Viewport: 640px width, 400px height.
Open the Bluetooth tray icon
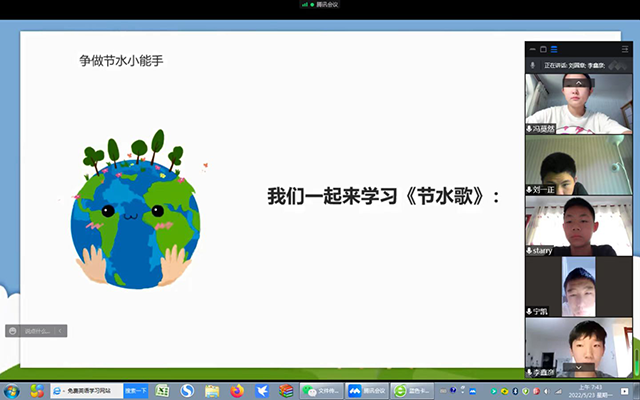pyautogui.click(x=515, y=391)
